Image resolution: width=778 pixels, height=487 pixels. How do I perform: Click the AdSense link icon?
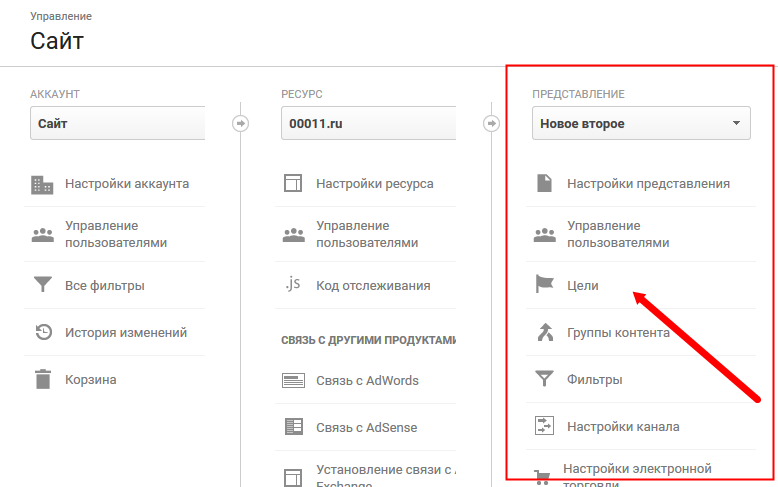(294, 426)
